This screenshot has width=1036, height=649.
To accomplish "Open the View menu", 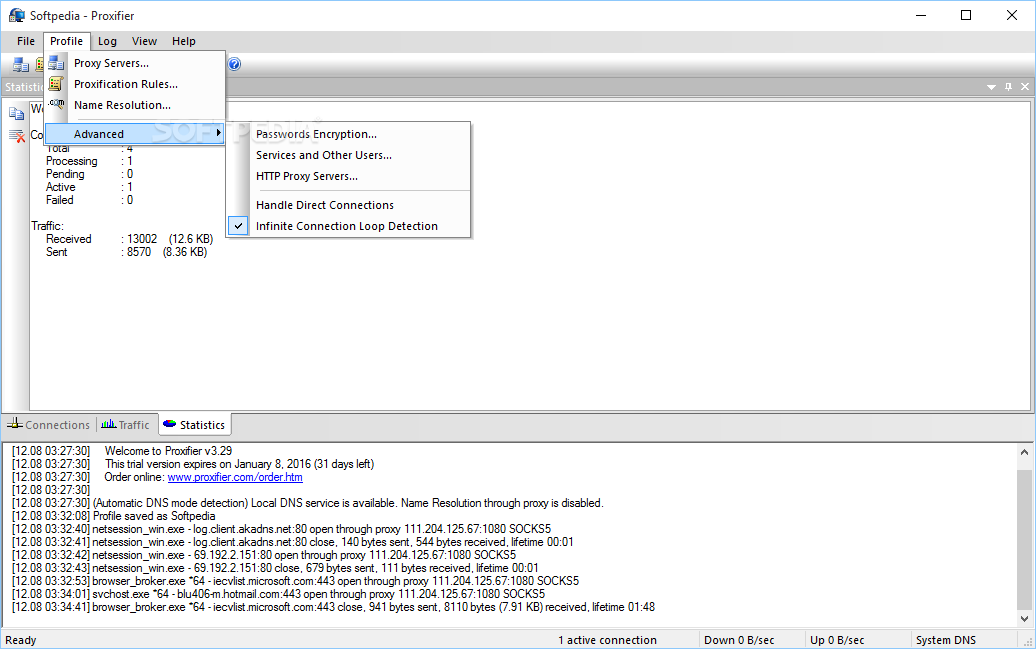I will 144,41.
